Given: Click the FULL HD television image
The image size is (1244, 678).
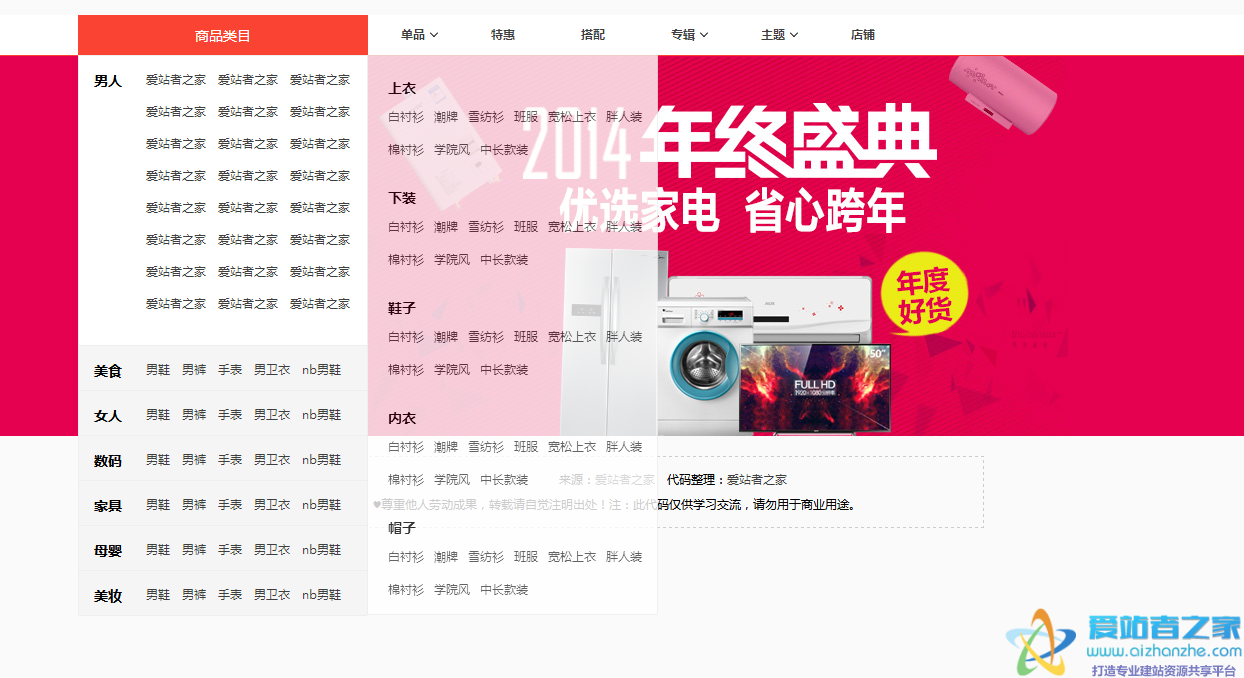Looking at the screenshot, I should 814,388.
